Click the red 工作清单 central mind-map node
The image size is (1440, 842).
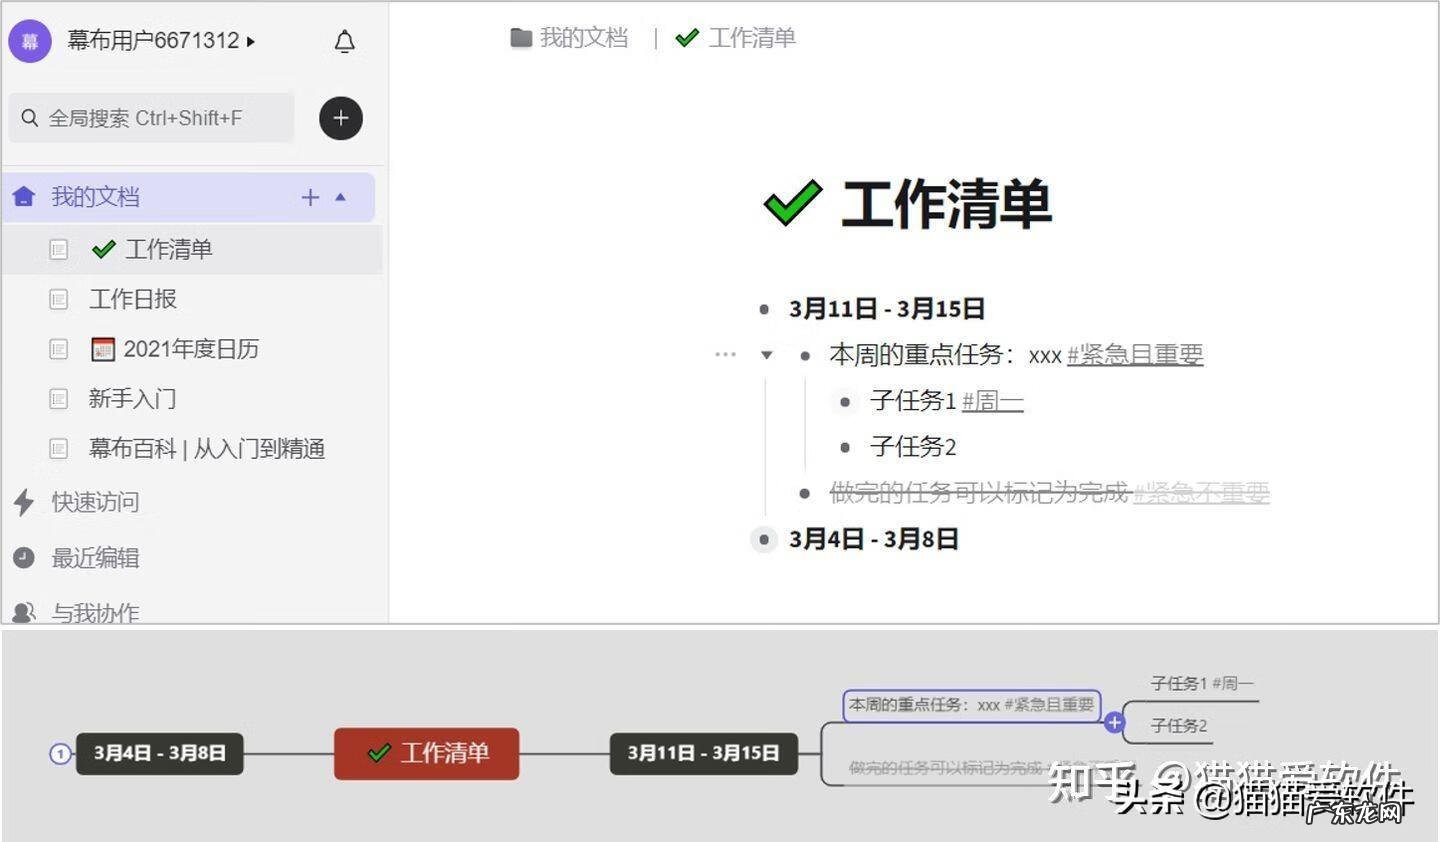(x=426, y=753)
